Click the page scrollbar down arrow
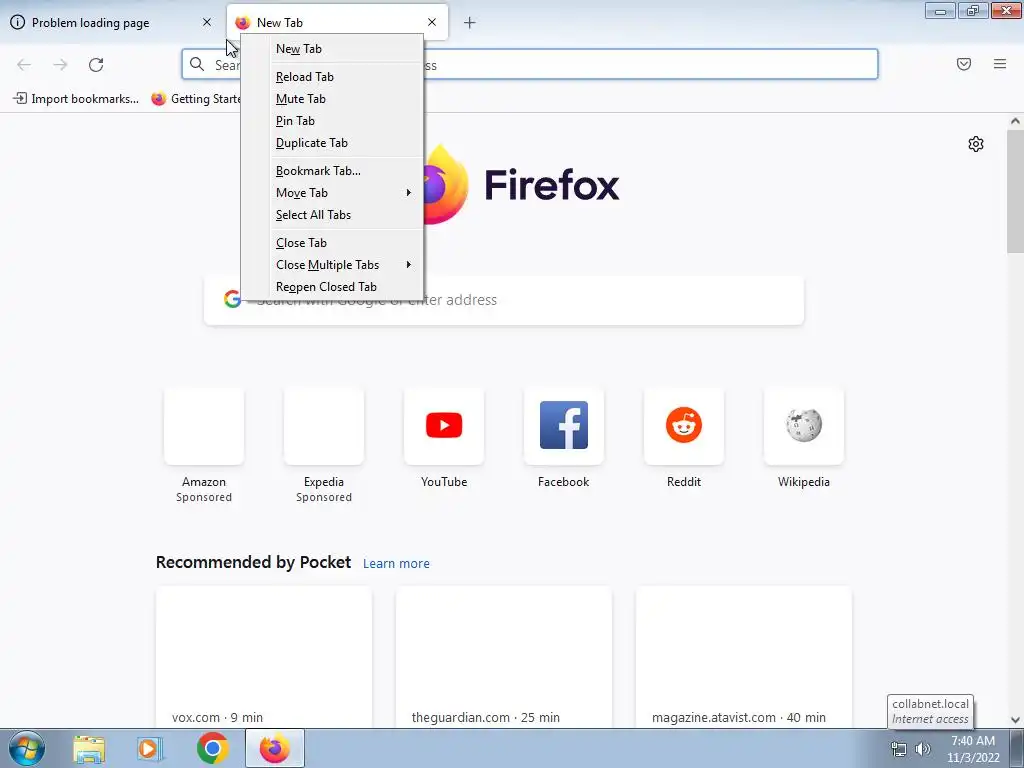 [x=1015, y=720]
